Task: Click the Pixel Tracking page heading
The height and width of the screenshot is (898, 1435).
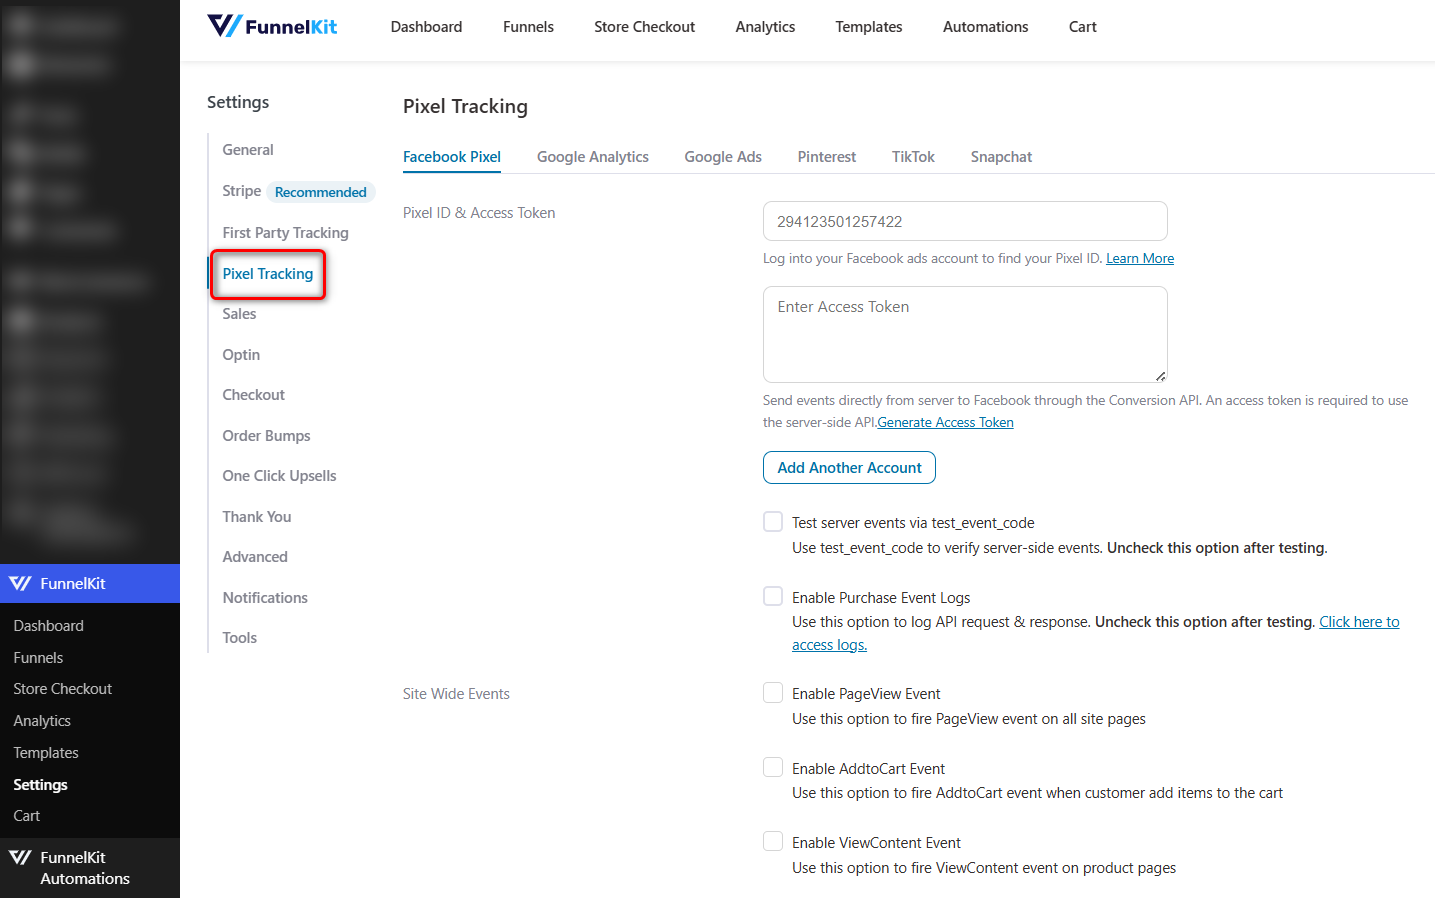Action: (465, 106)
